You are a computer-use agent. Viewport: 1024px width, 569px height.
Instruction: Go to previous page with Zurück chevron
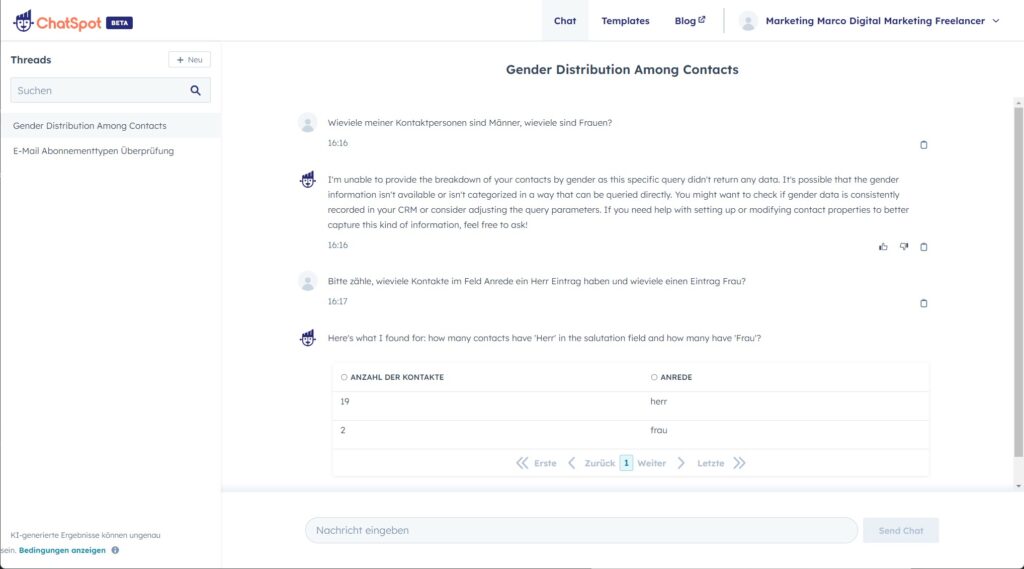coord(571,463)
